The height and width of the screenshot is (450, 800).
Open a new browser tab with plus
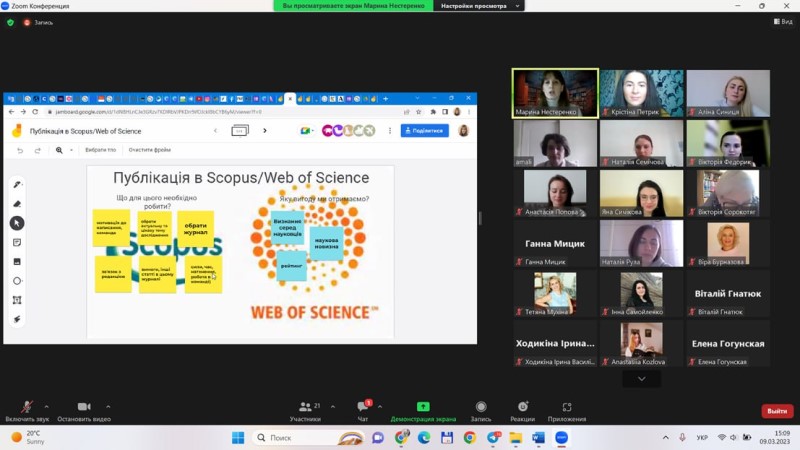(x=386, y=98)
